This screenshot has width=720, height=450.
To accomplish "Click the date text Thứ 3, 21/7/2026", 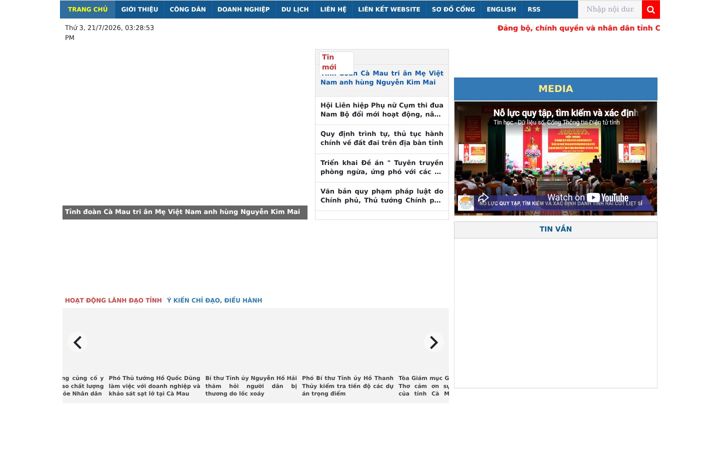I will pyautogui.click(x=109, y=33).
